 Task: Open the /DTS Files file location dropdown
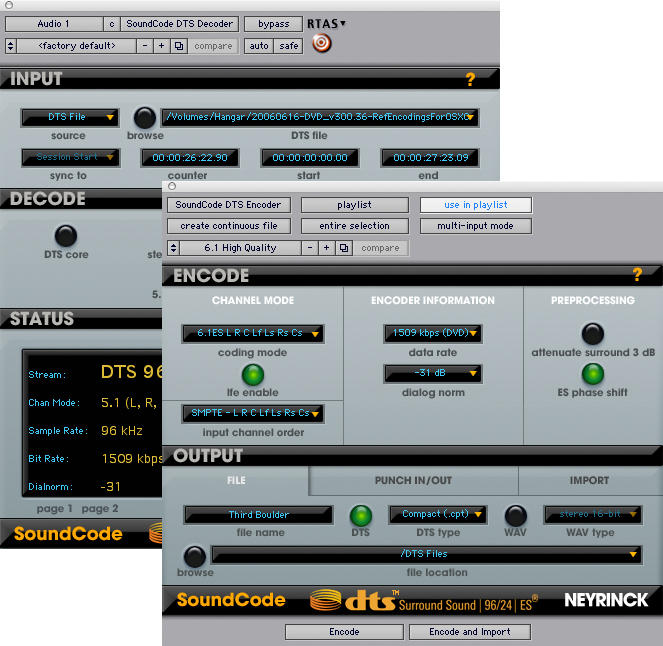[426, 554]
